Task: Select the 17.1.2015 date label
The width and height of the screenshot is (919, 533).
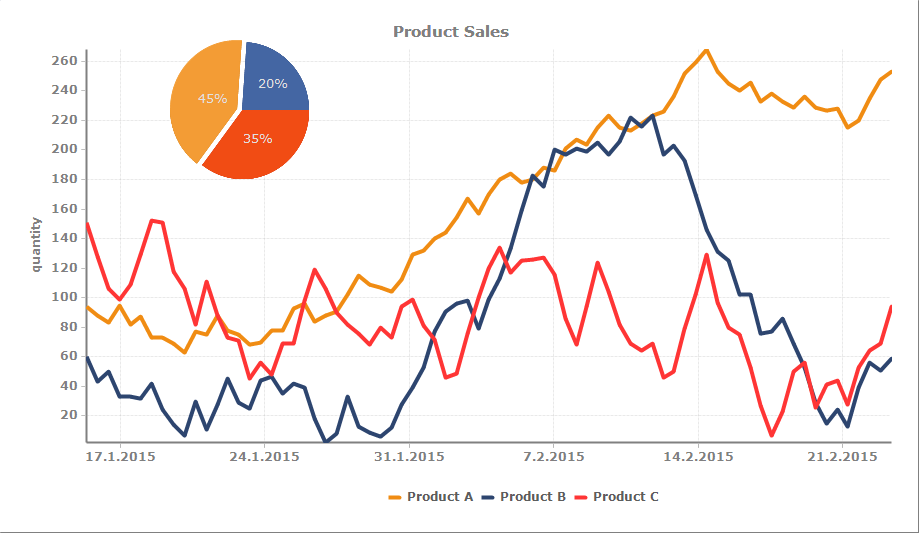Action: tap(121, 457)
